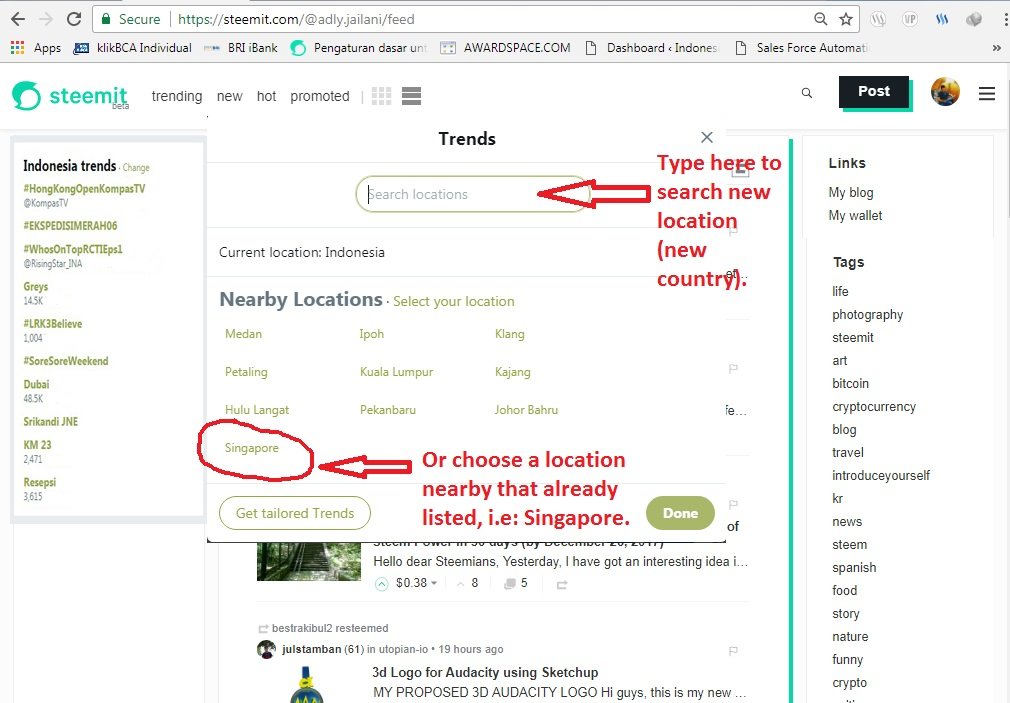Image resolution: width=1010 pixels, height=703 pixels.
Task: Open the photography tag
Action: pos(868,314)
